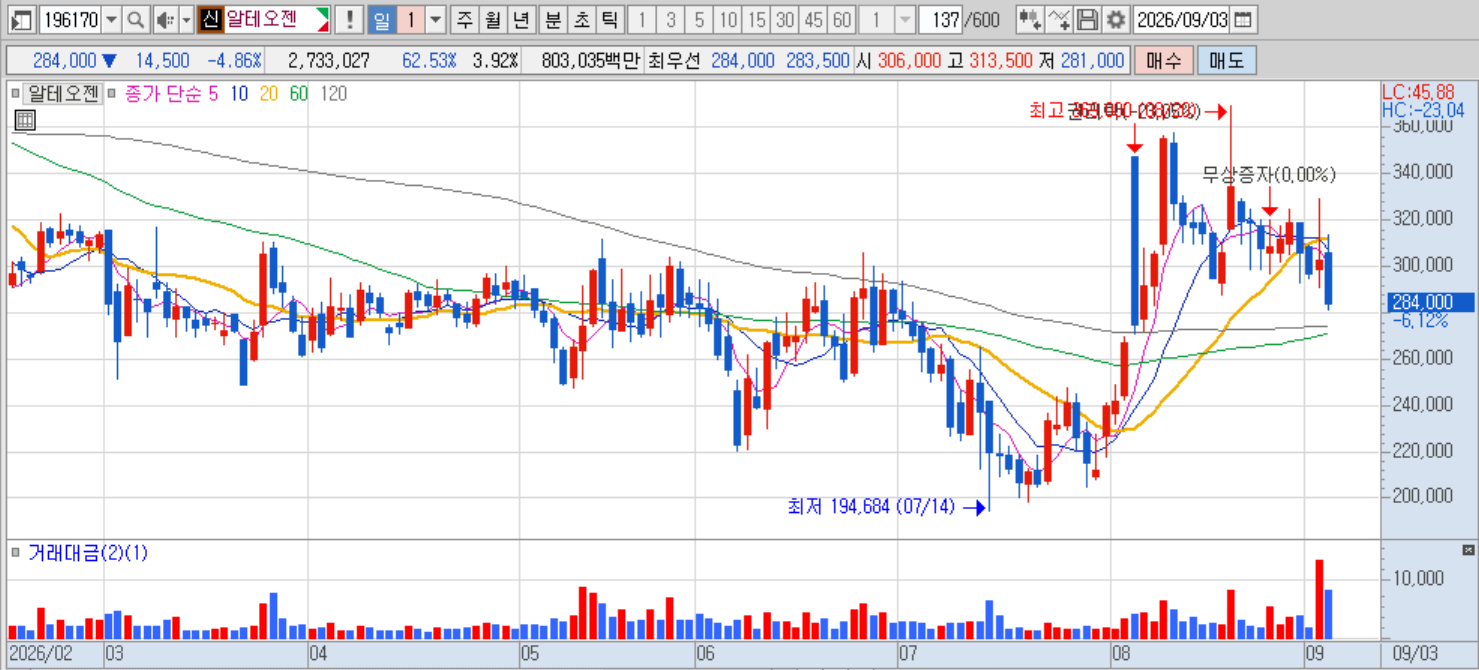
Task: Click the add line indicator icon
Action: point(1060,19)
